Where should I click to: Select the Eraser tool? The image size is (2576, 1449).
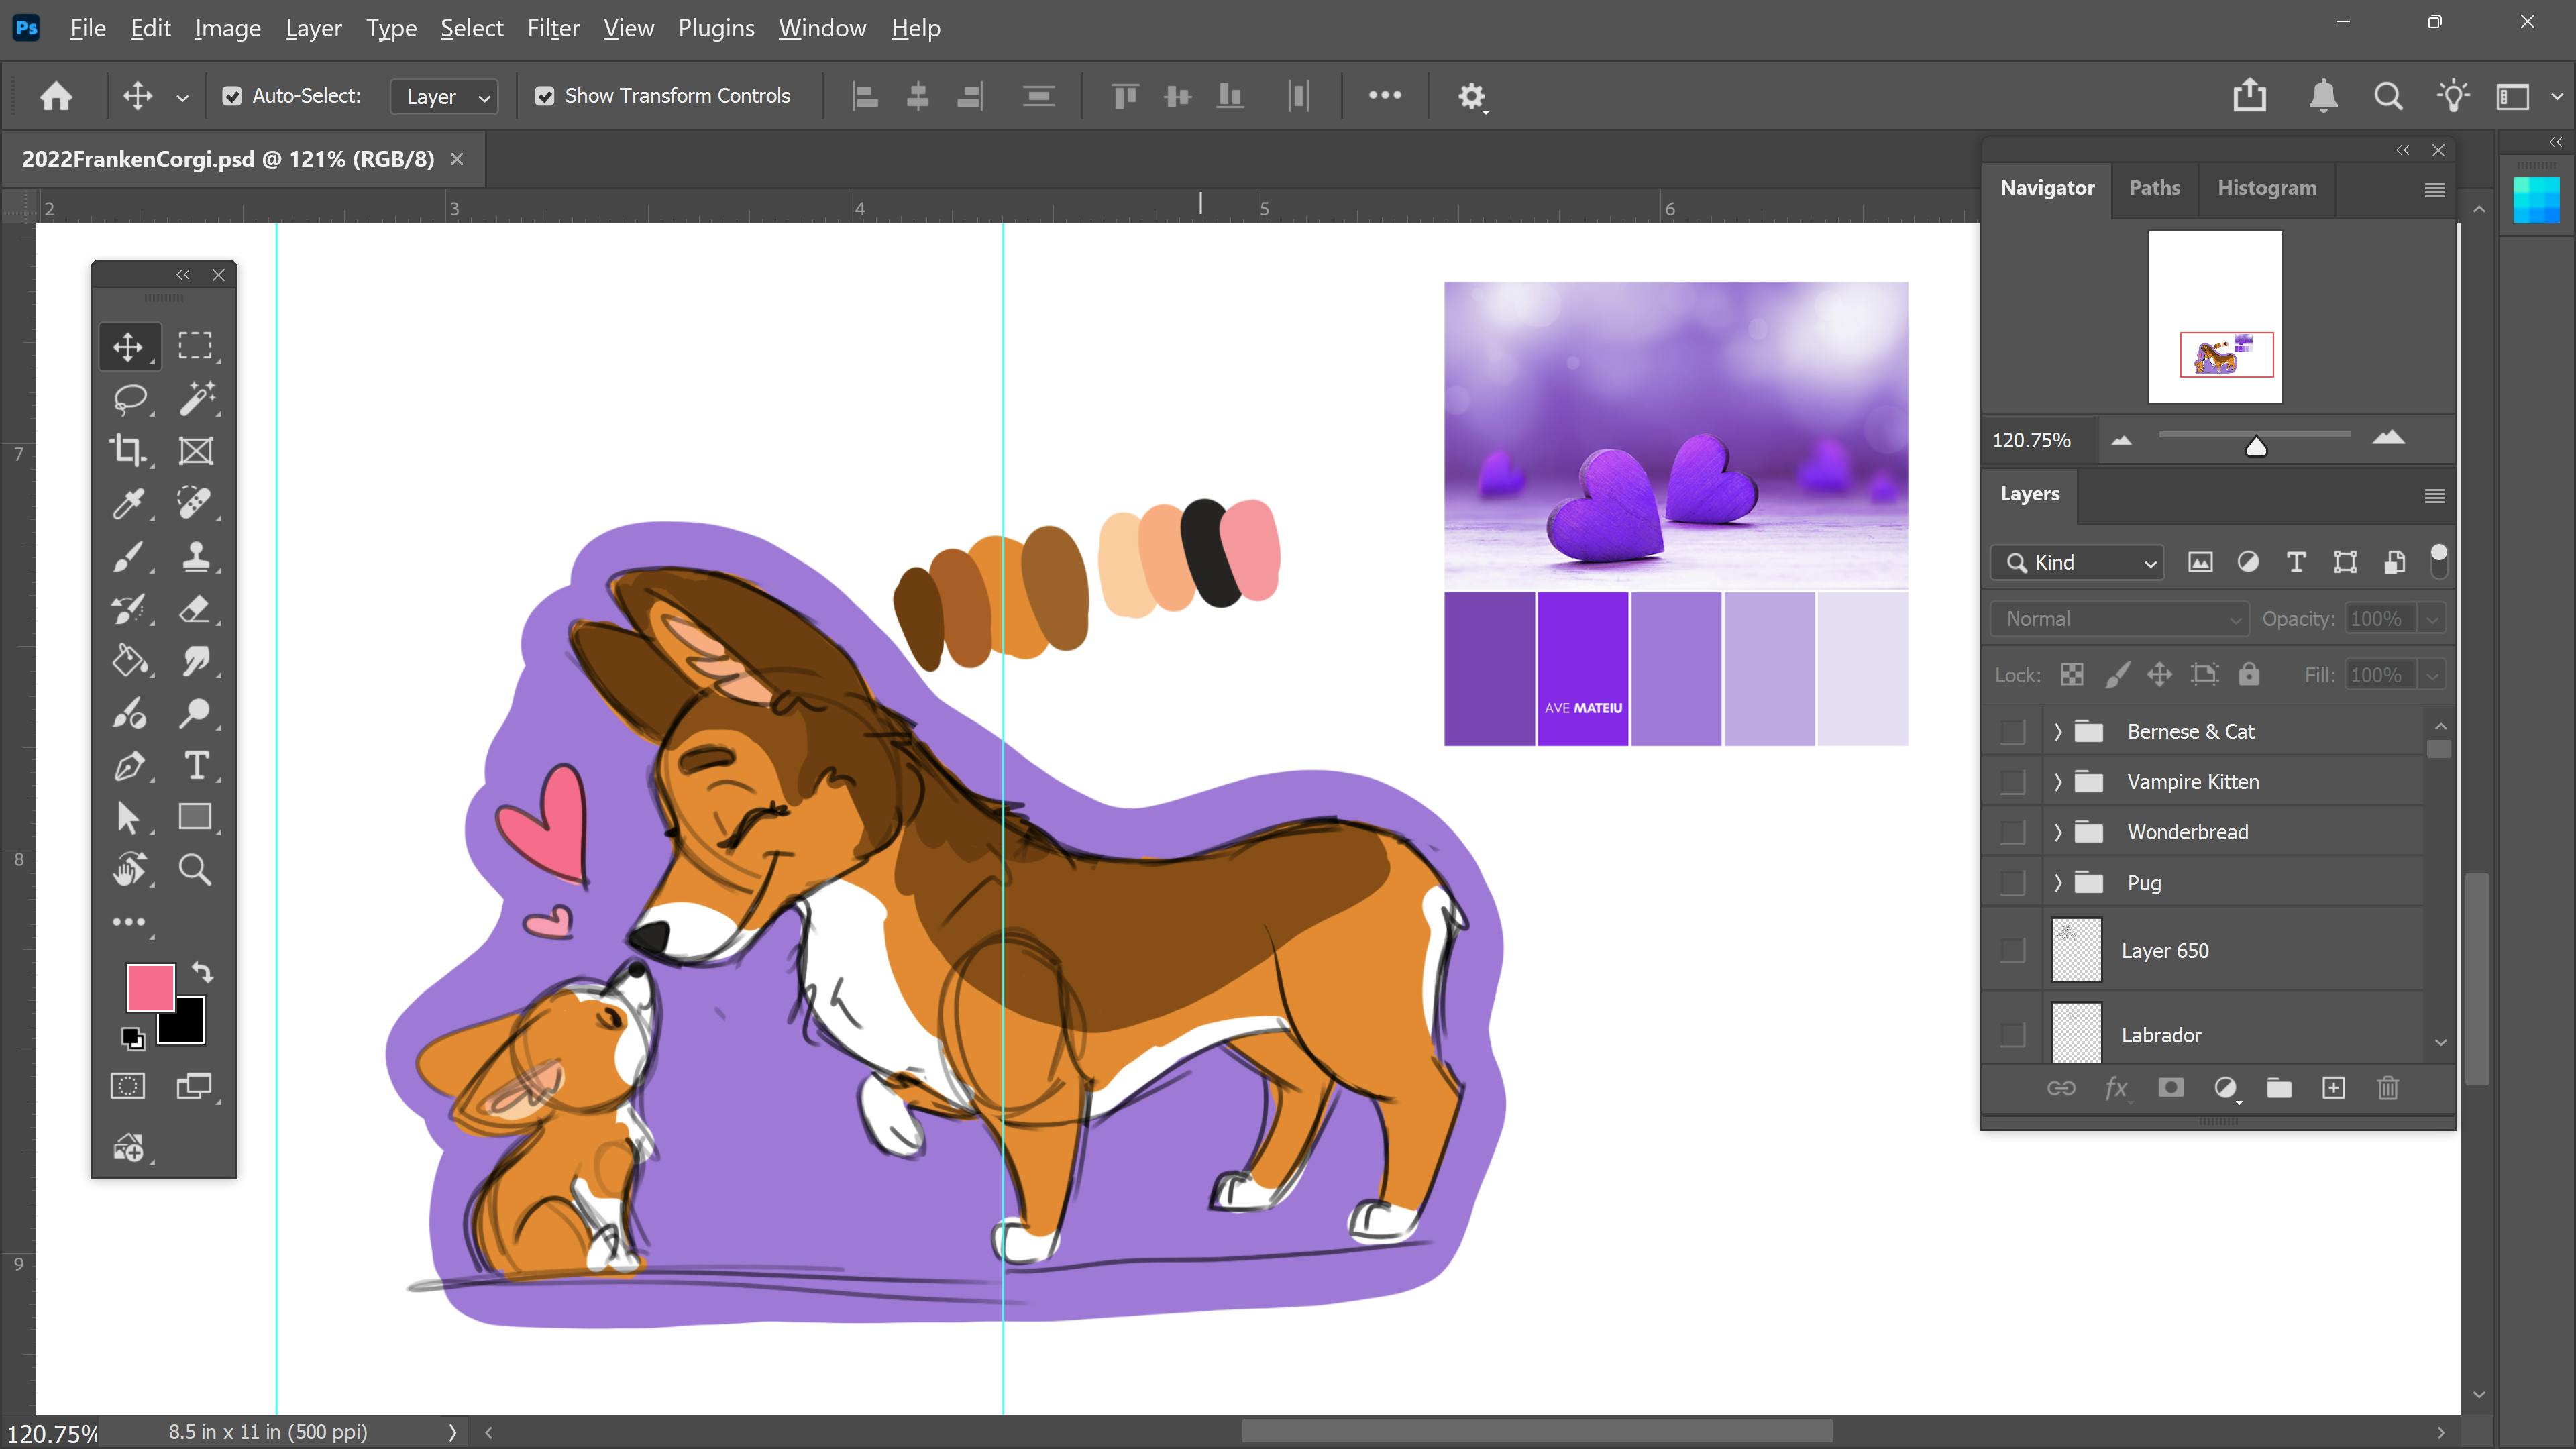pos(196,608)
